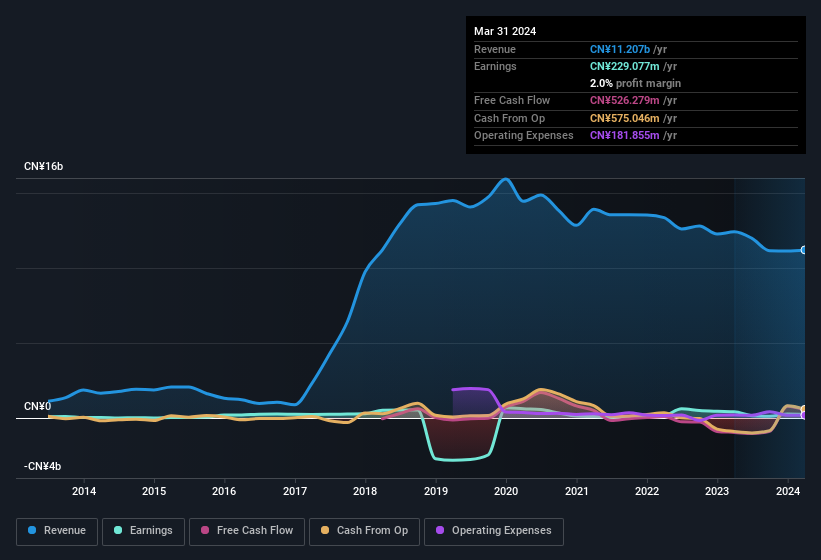Click the CN¥575.046m cash from op value
Screen dimensions: 821x560
(x=625, y=118)
